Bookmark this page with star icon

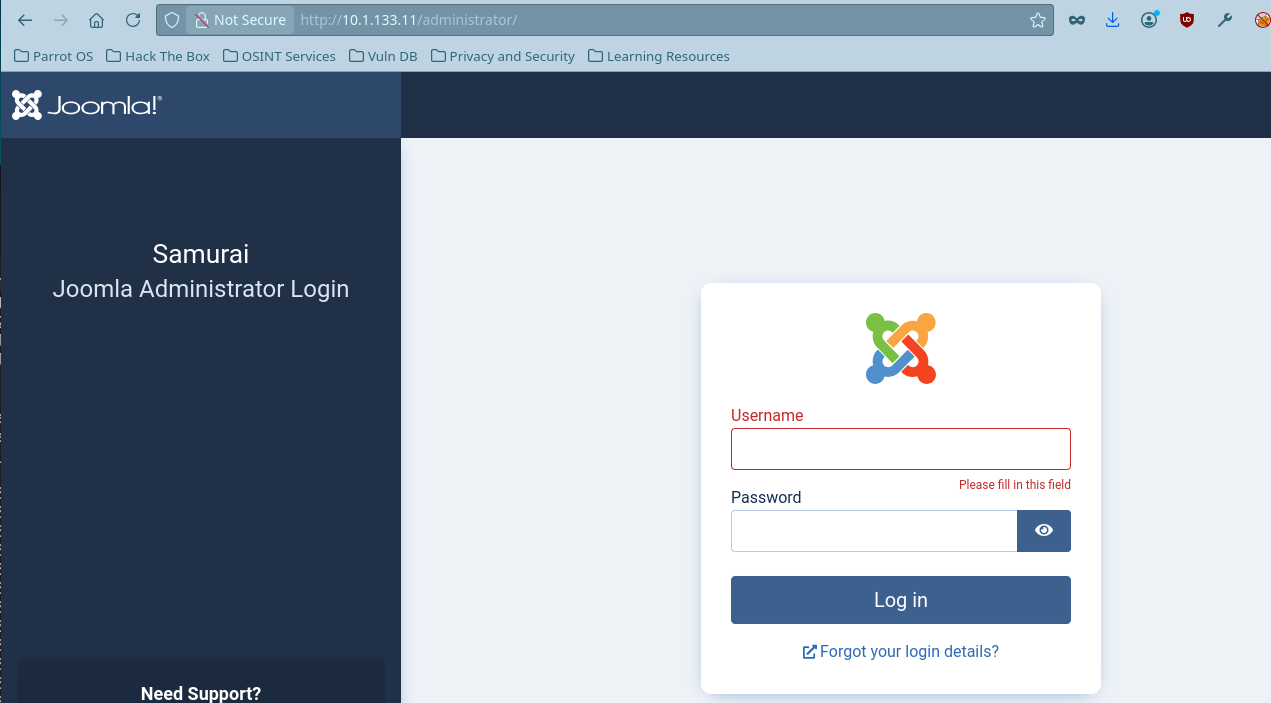tap(1038, 20)
